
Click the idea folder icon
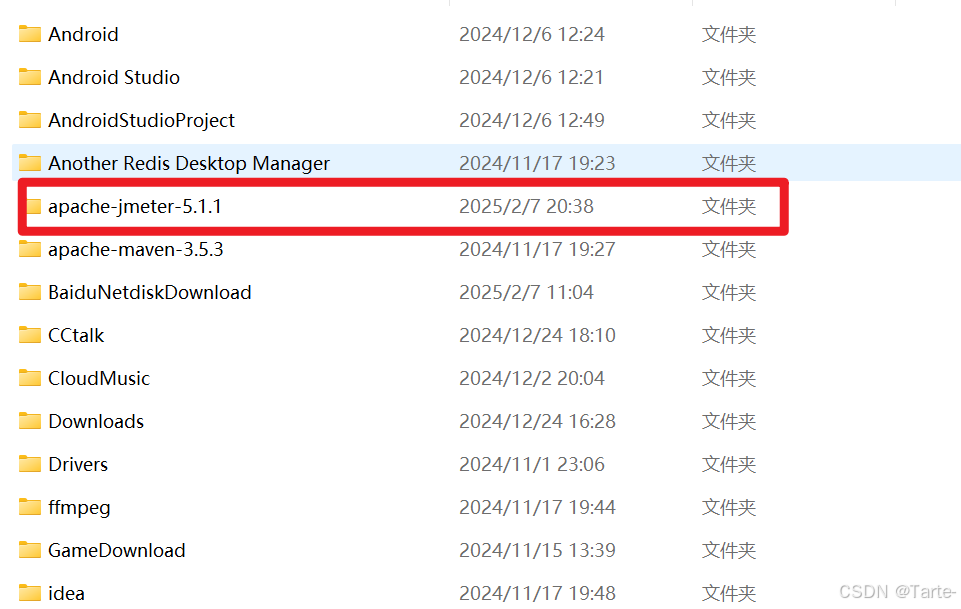point(29,592)
